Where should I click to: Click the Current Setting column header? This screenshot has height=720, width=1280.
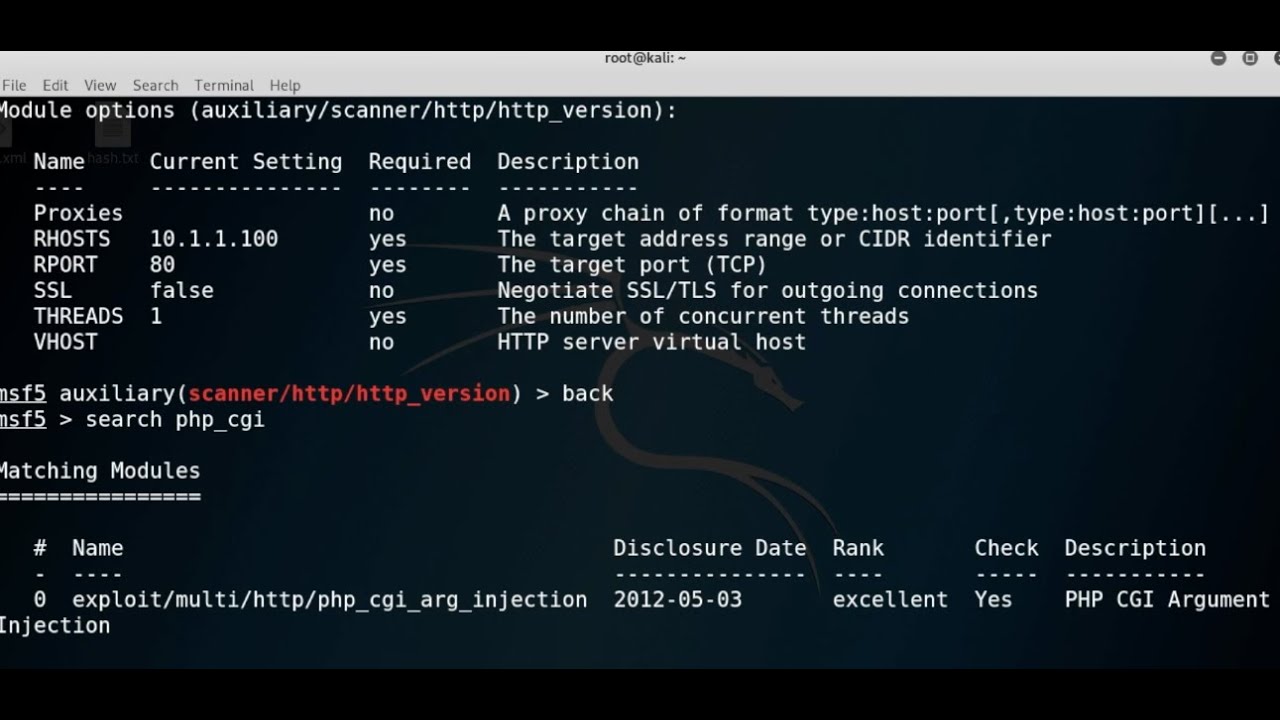click(246, 162)
